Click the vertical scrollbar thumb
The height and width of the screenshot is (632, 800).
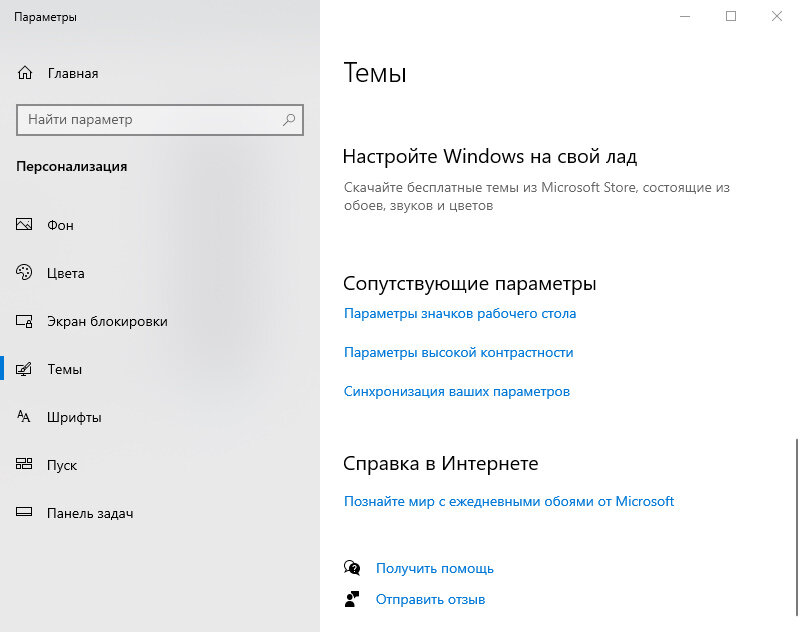(796, 527)
